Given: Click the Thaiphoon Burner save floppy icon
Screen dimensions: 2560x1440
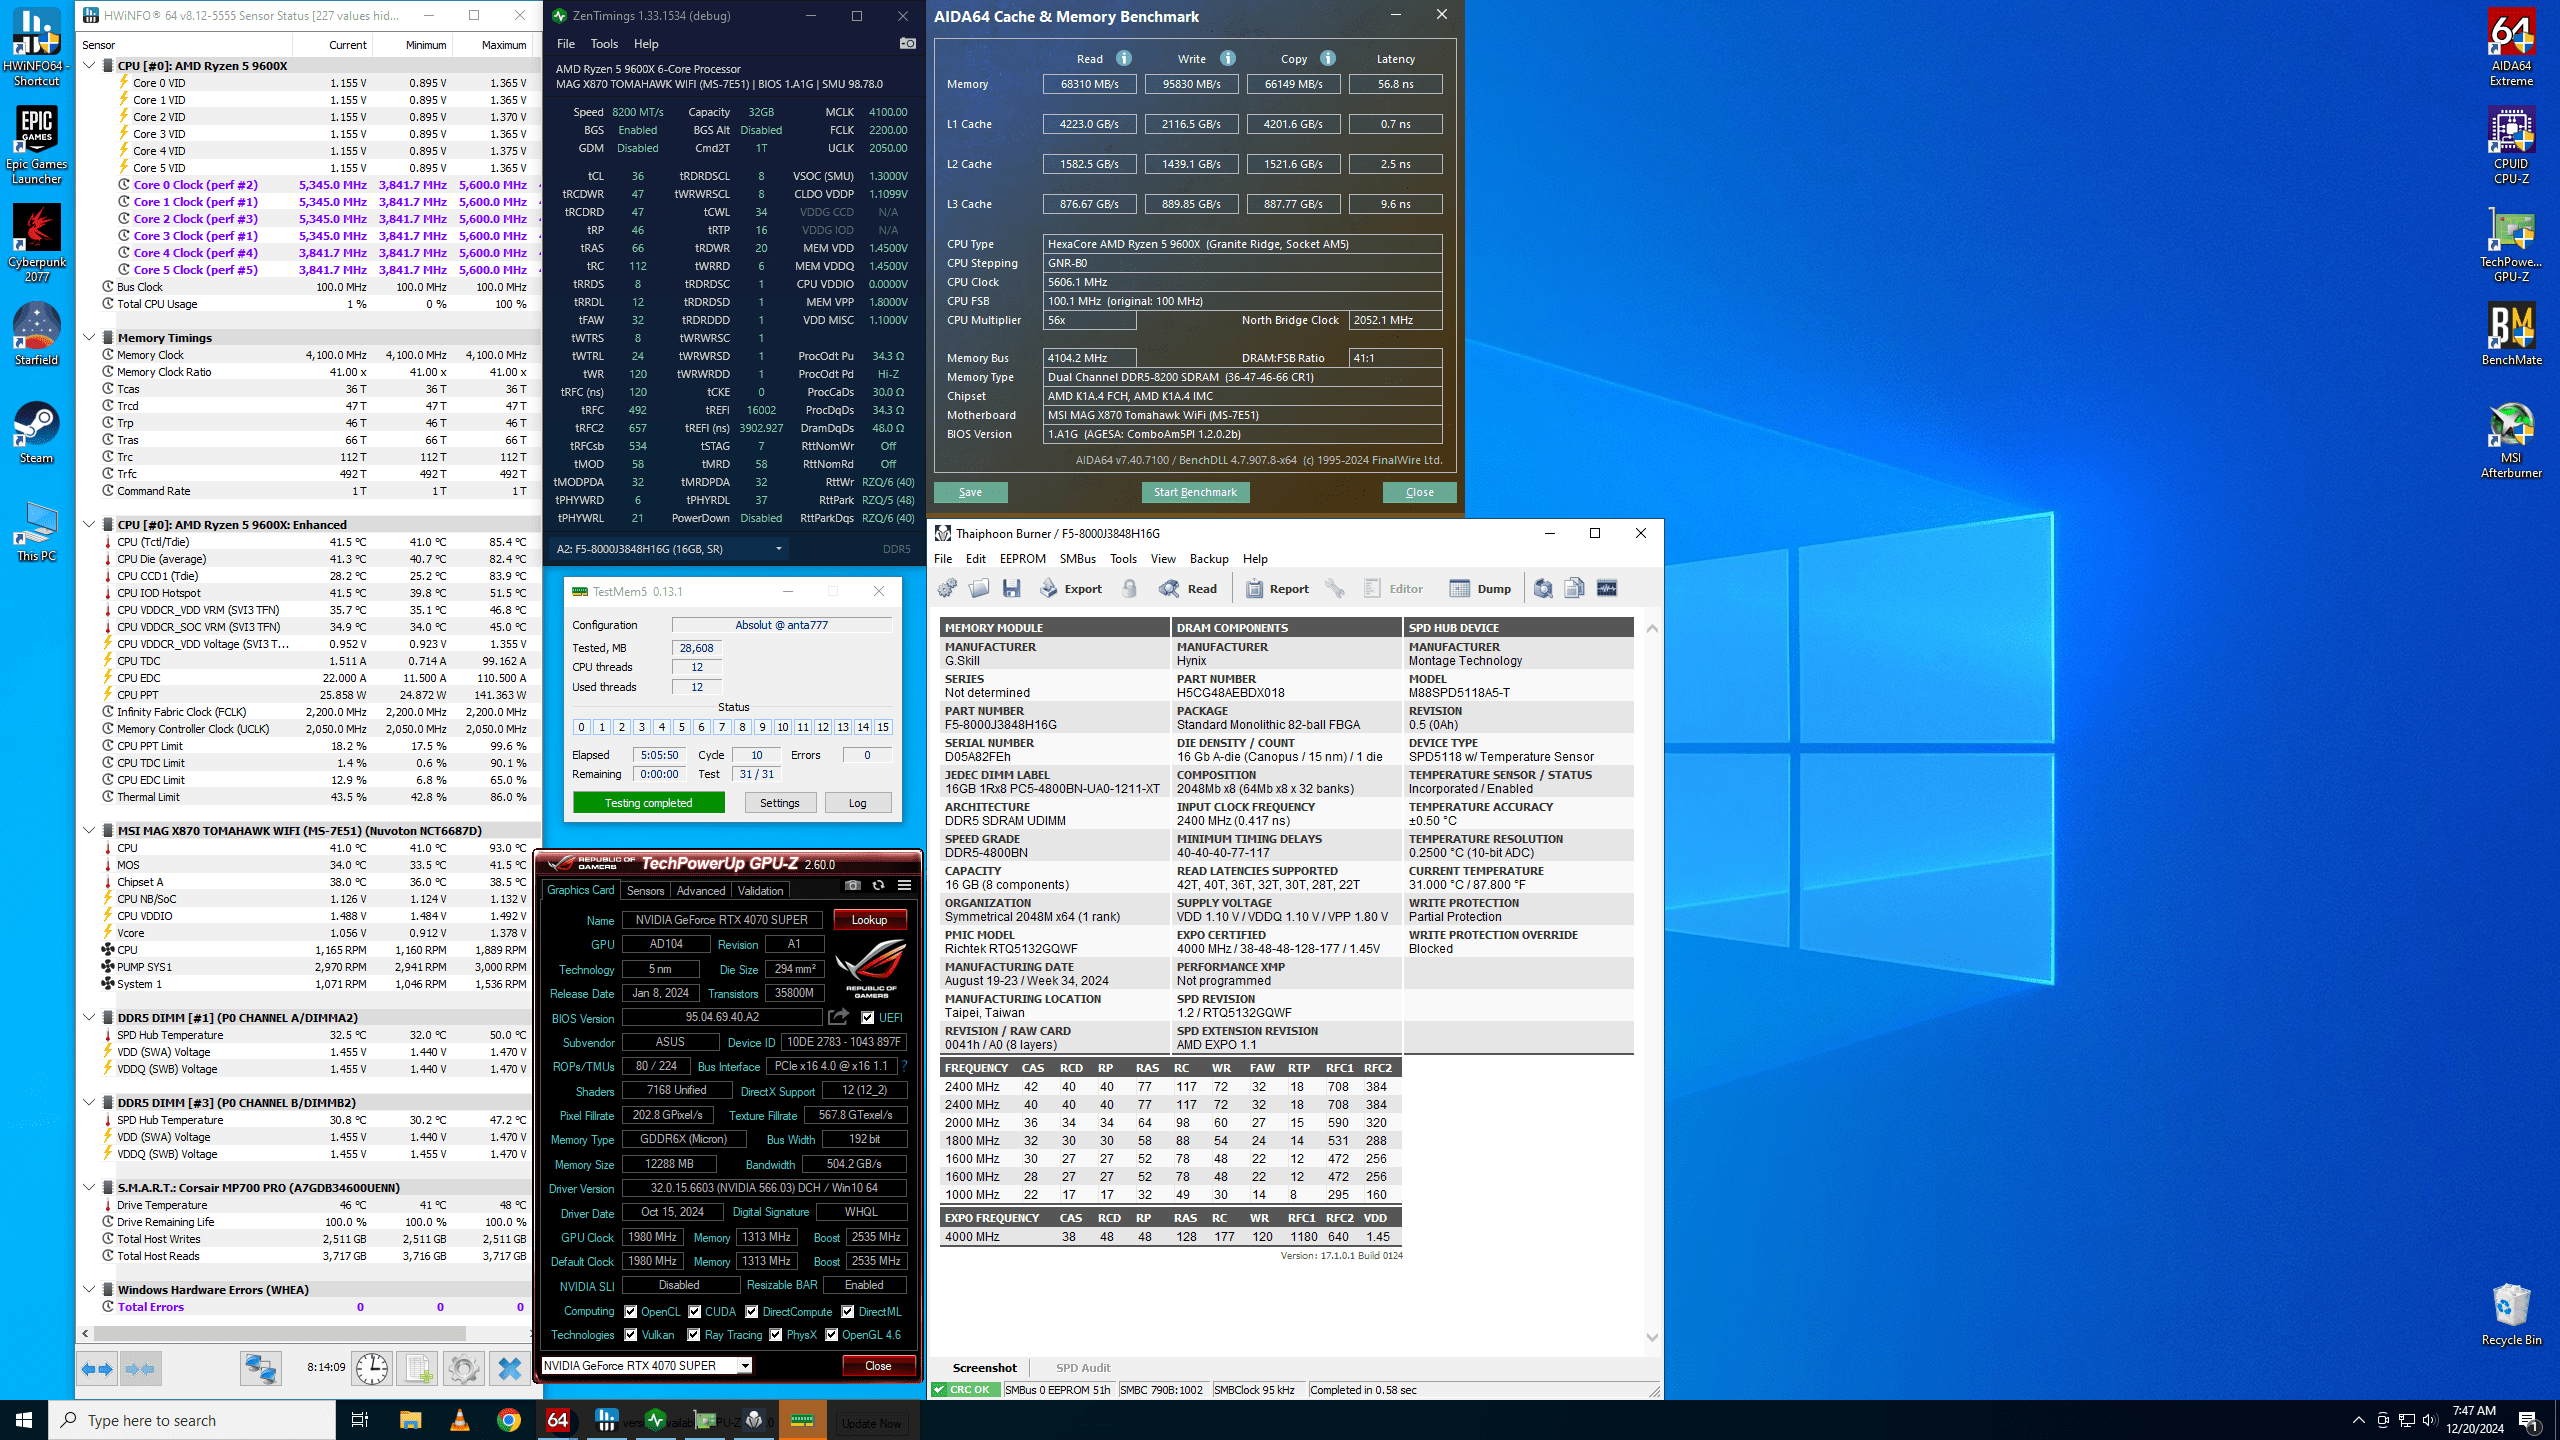Looking at the screenshot, I should [x=1012, y=589].
